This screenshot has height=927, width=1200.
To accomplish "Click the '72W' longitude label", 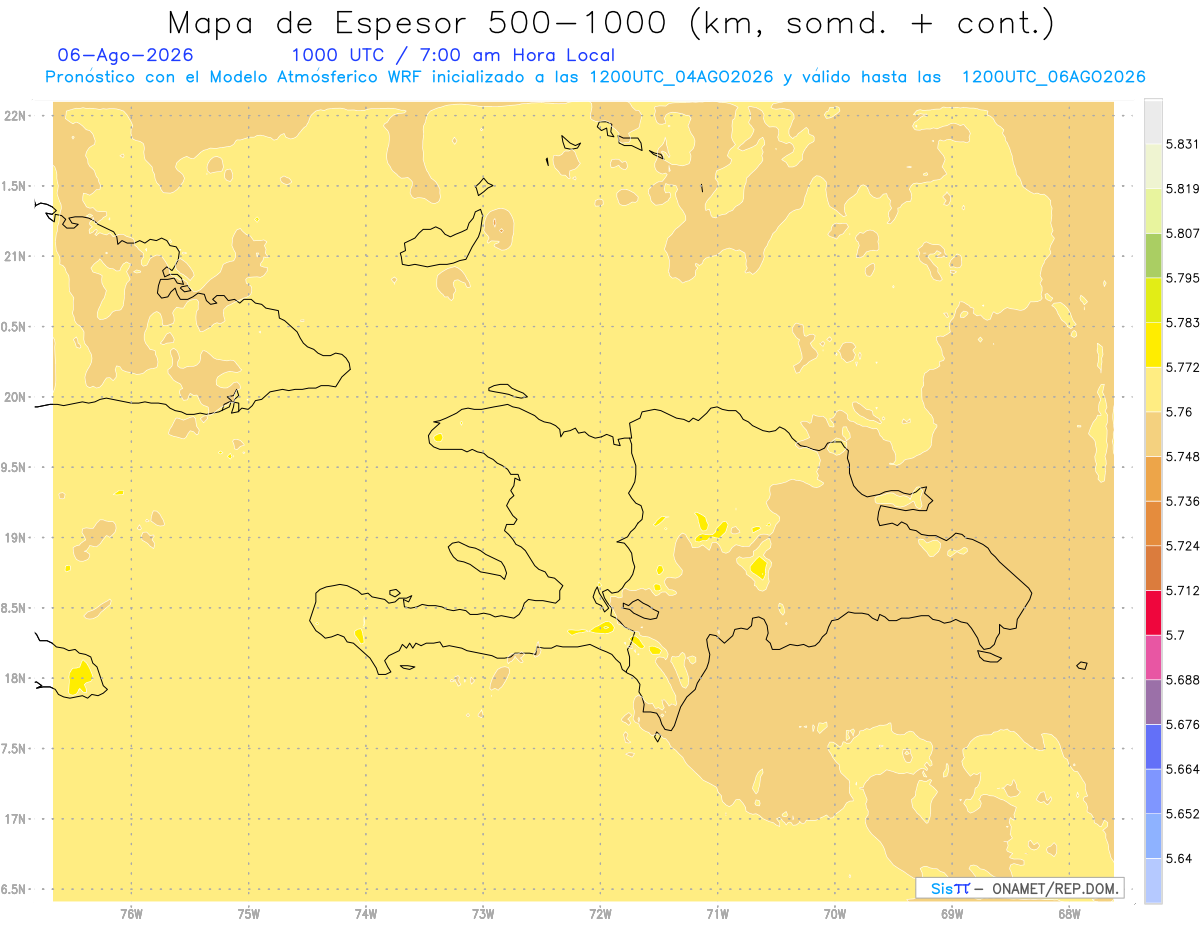I will pos(600,913).
